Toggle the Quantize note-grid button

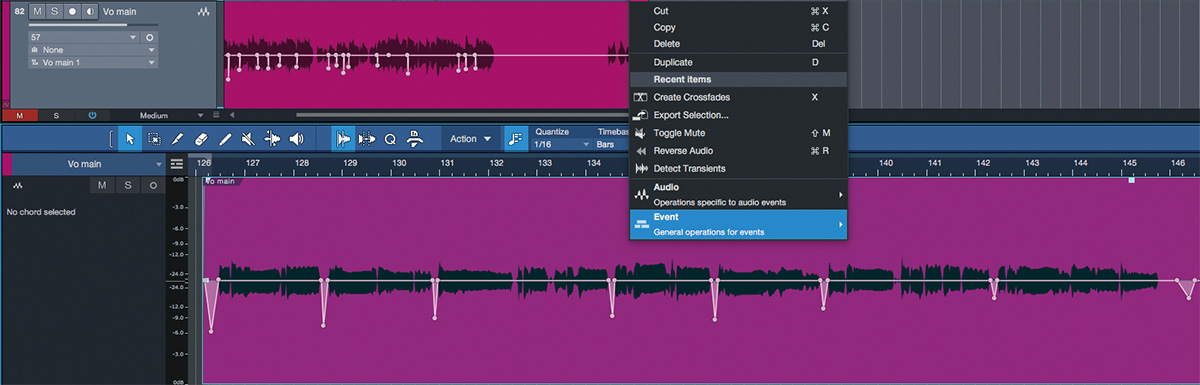pyautogui.click(x=516, y=139)
